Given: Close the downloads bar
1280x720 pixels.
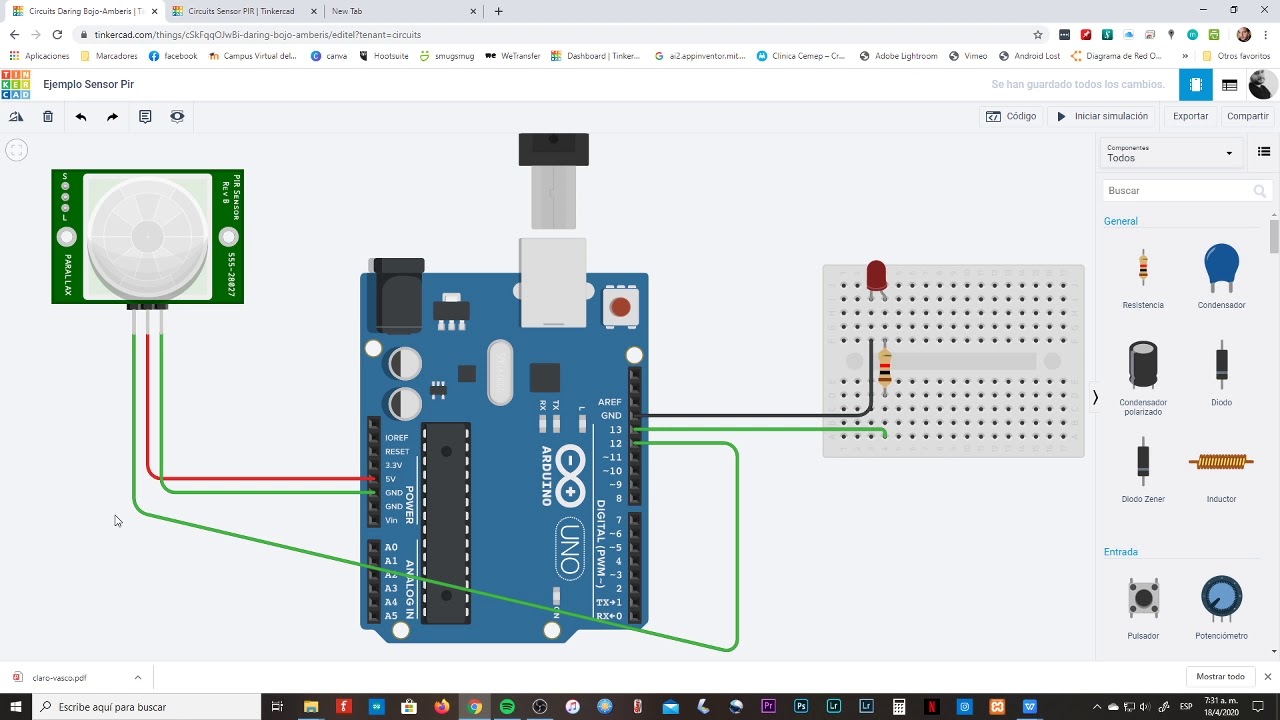Looking at the screenshot, I should (x=1267, y=677).
